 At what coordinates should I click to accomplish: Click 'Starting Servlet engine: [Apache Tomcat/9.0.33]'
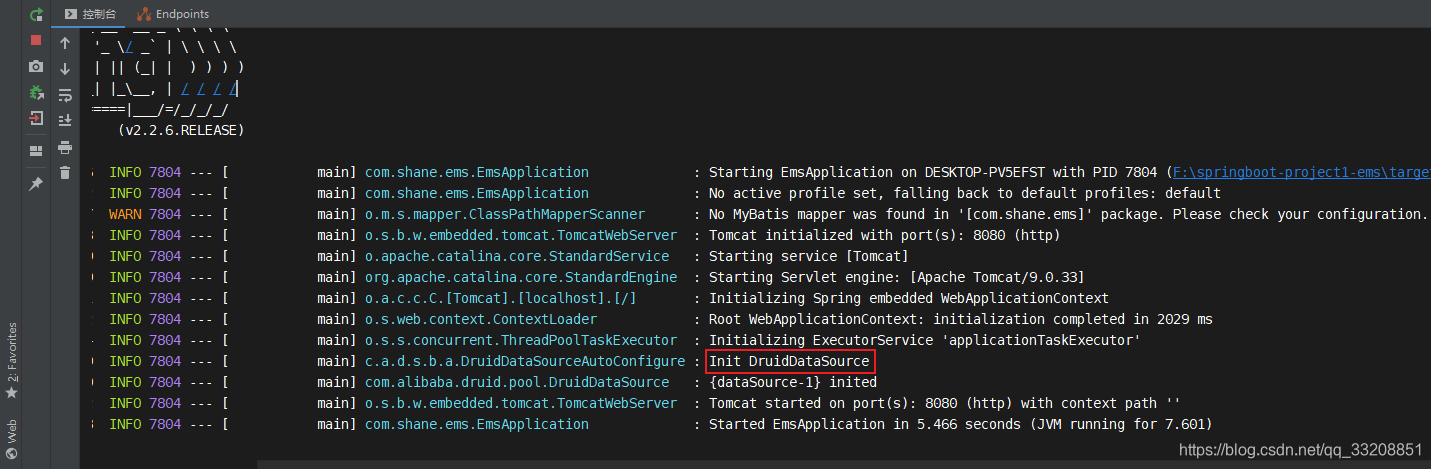897,277
